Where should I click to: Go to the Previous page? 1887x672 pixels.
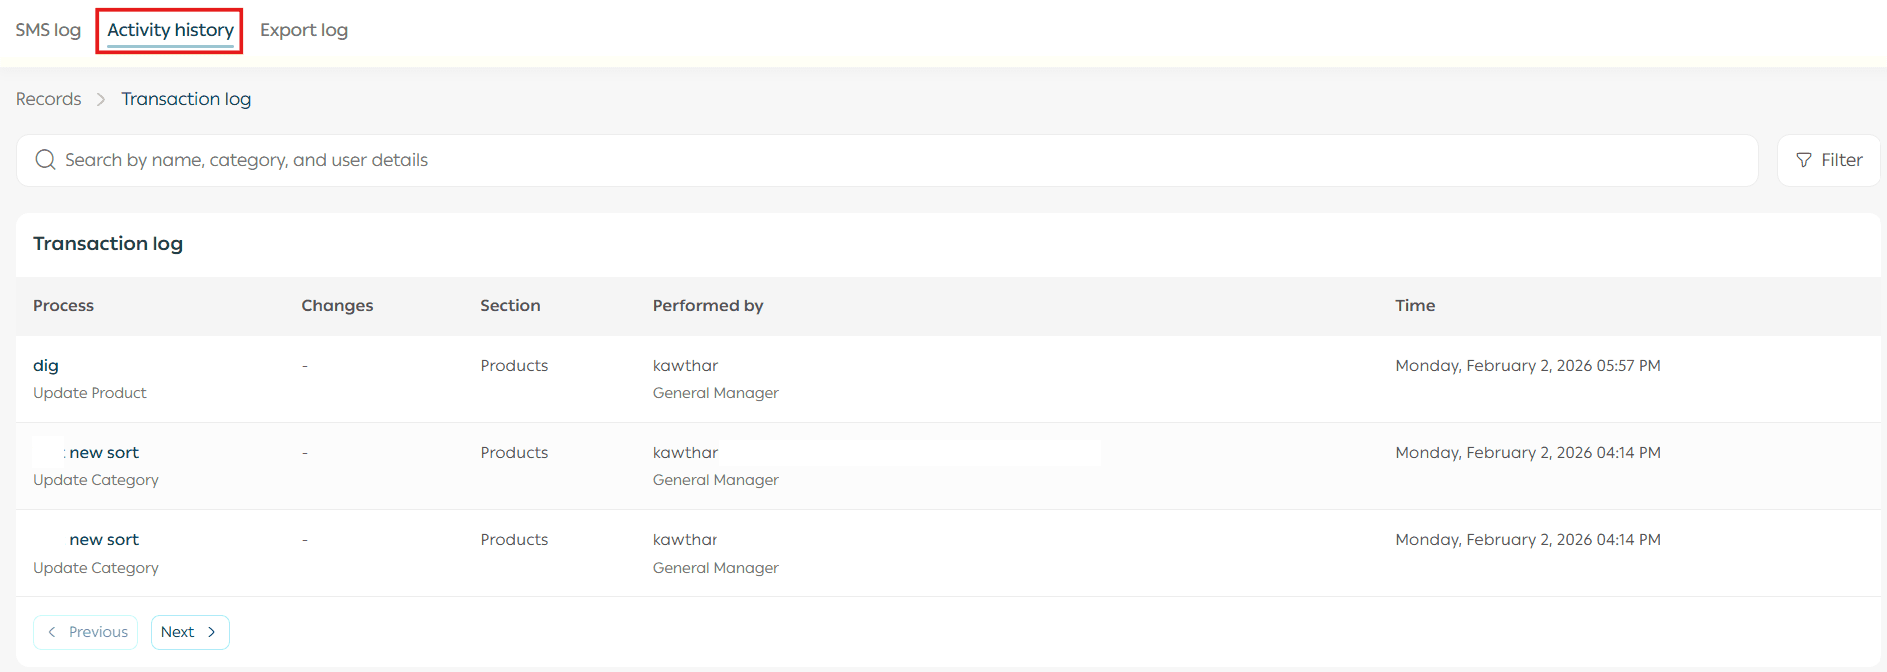click(86, 632)
